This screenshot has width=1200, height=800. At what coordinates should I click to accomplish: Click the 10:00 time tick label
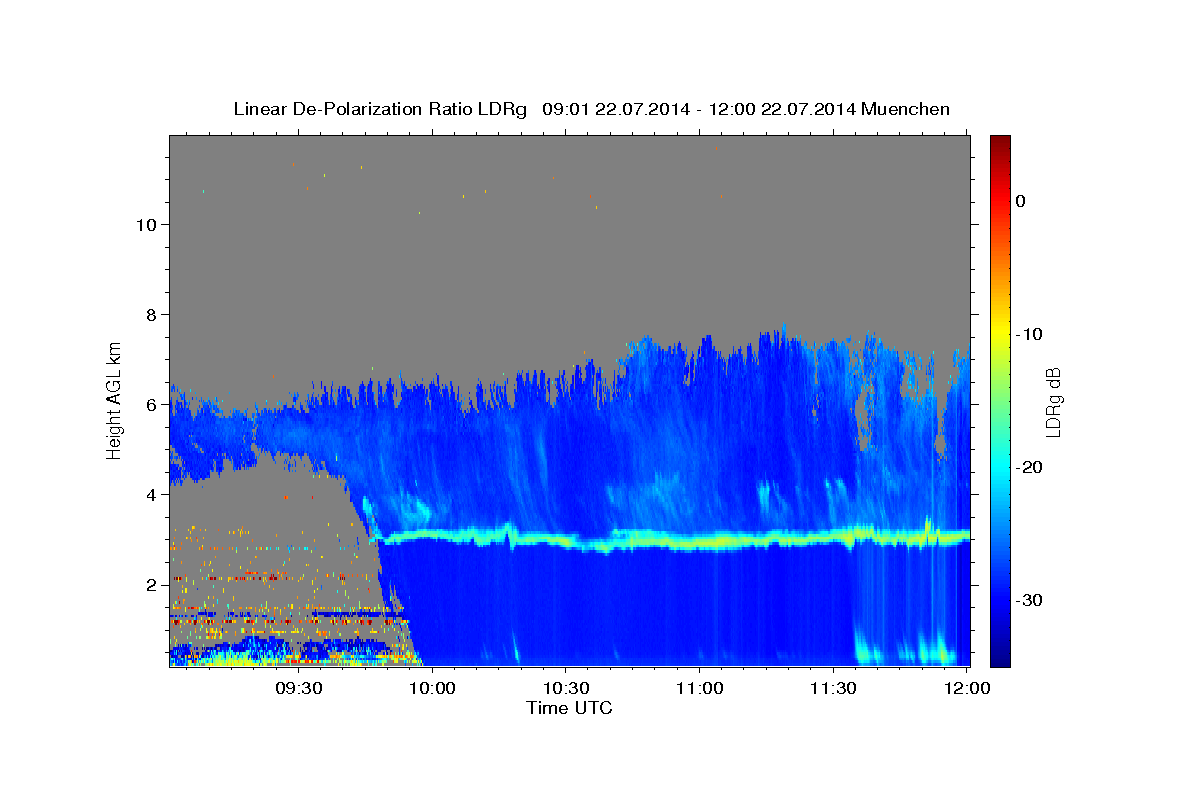coord(433,689)
